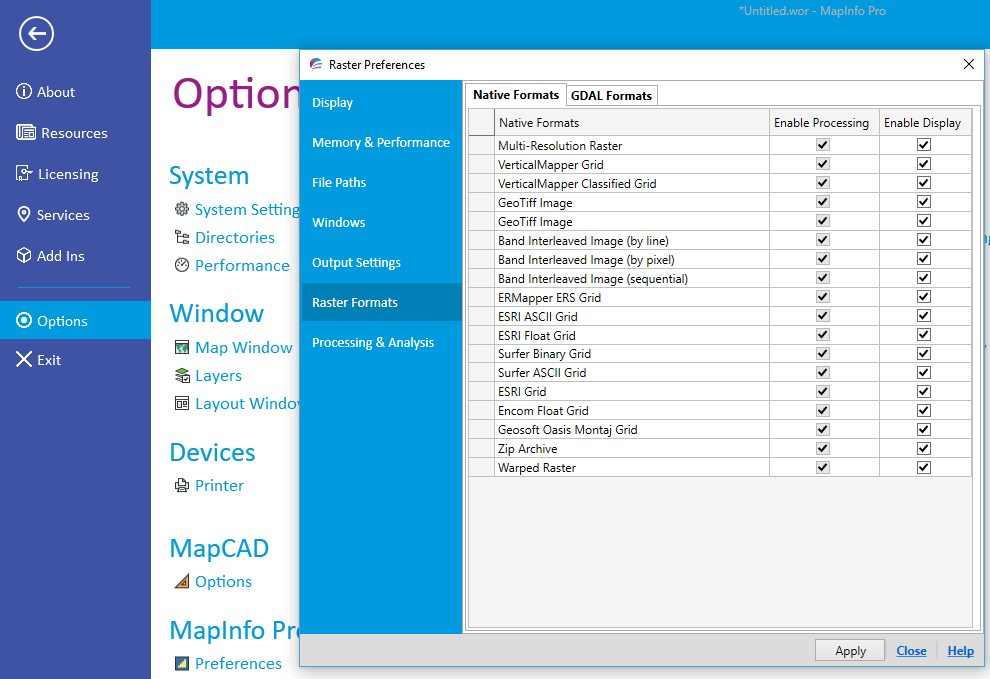Viewport: 990px width, 679px height.
Task: Toggle Enable Processing for Surfer Binary Grid
Action: click(x=822, y=353)
